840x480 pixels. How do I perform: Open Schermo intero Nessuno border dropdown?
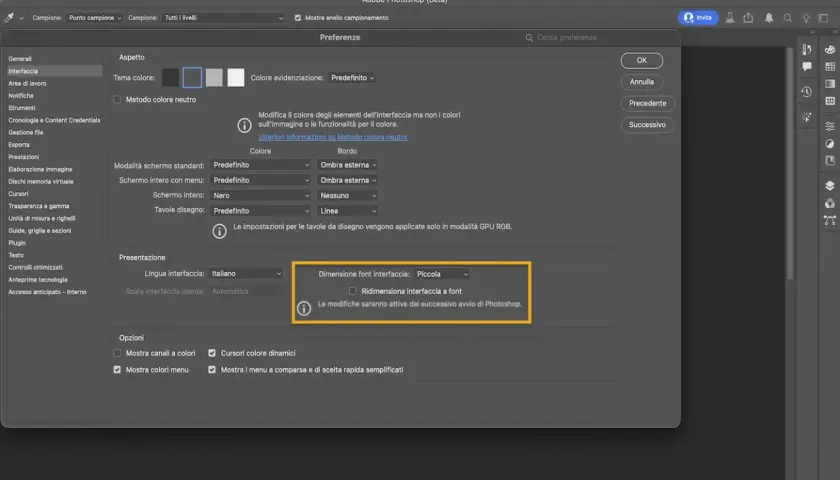click(348, 196)
